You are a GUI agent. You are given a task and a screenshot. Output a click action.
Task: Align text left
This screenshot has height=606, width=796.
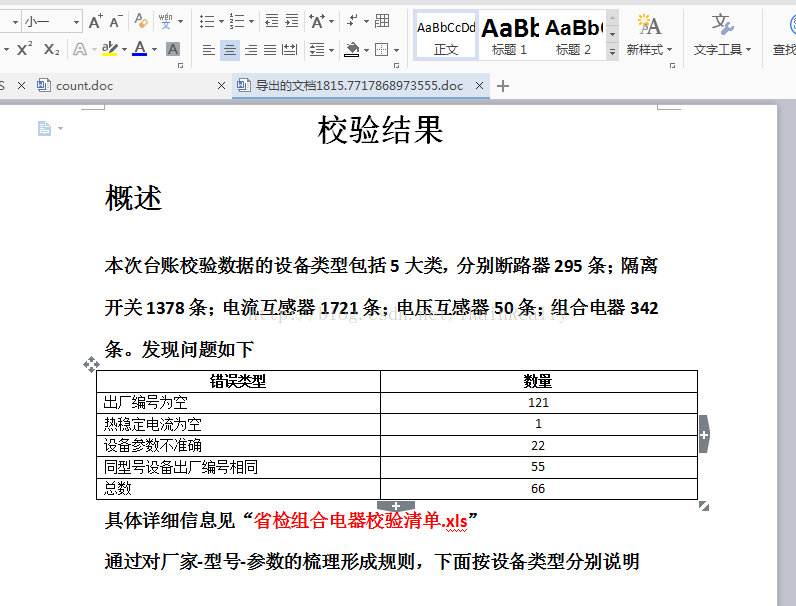tap(209, 50)
